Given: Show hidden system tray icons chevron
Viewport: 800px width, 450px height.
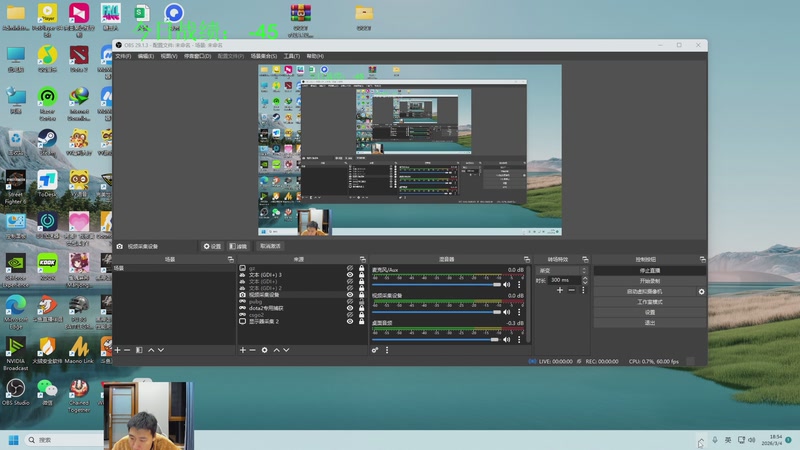Looking at the screenshot, I should click(701, 440).
